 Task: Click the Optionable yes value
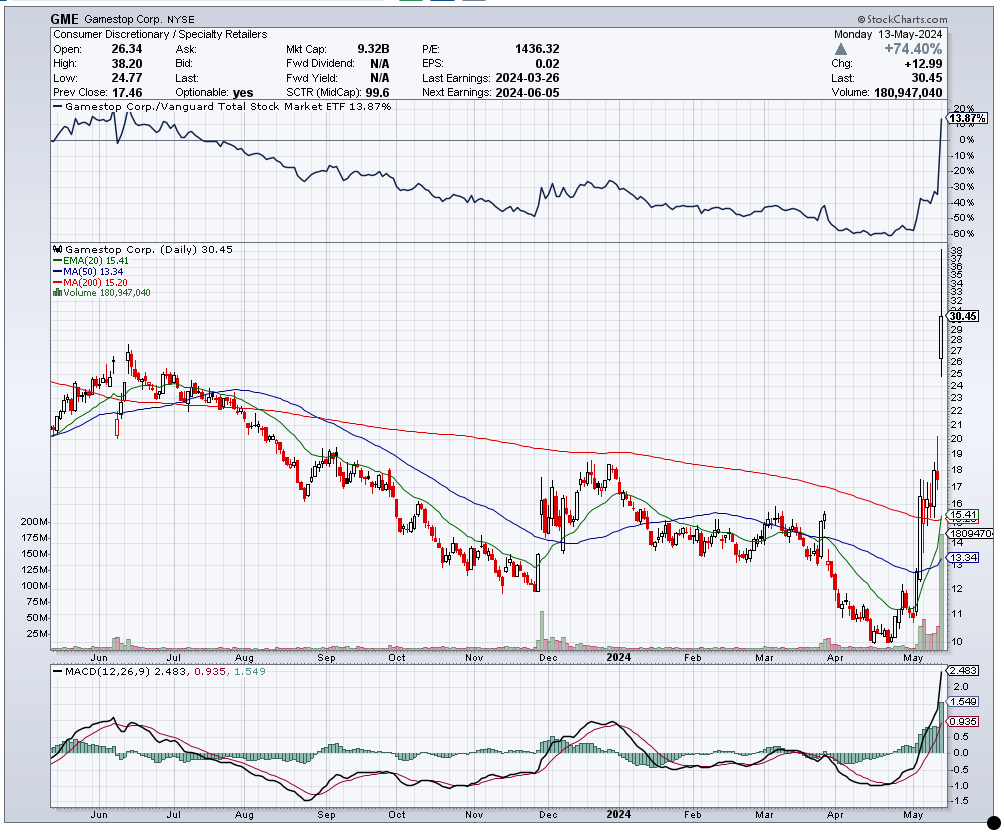pyautogui.click(x=243, y=93)
